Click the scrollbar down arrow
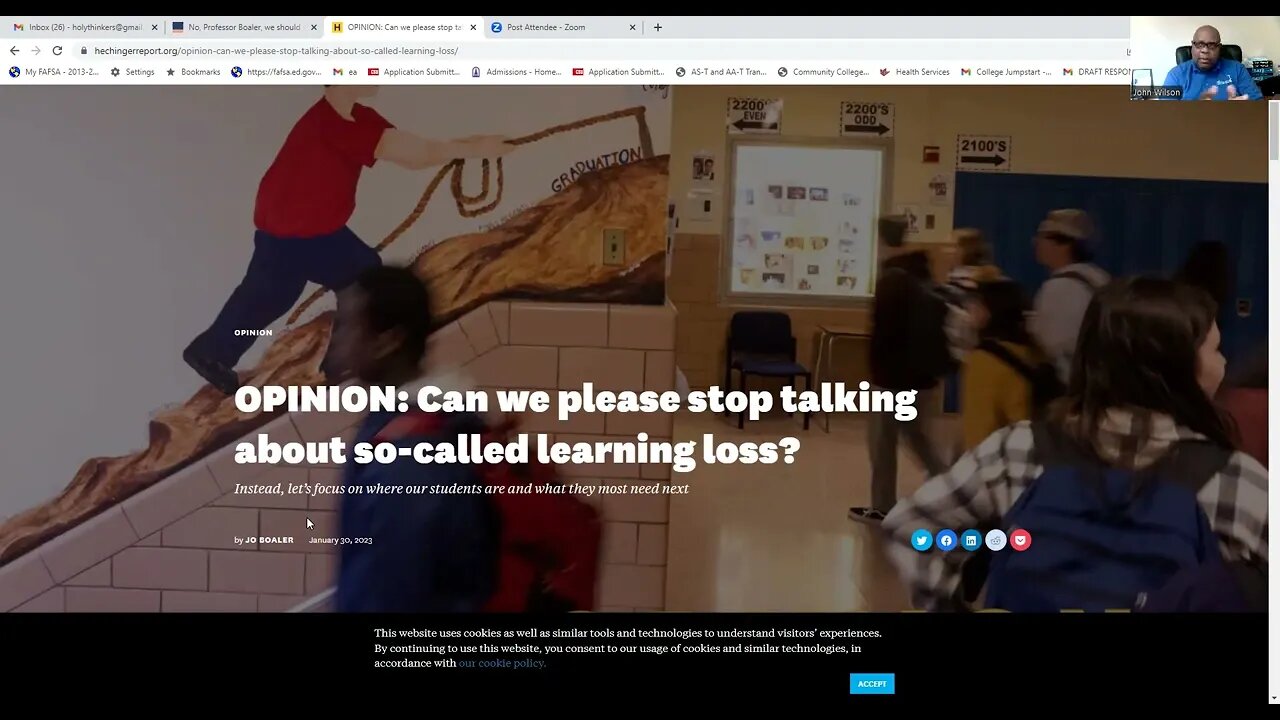The height and width of the screenshot is (720, 1280). click(x=1273, y=698)
